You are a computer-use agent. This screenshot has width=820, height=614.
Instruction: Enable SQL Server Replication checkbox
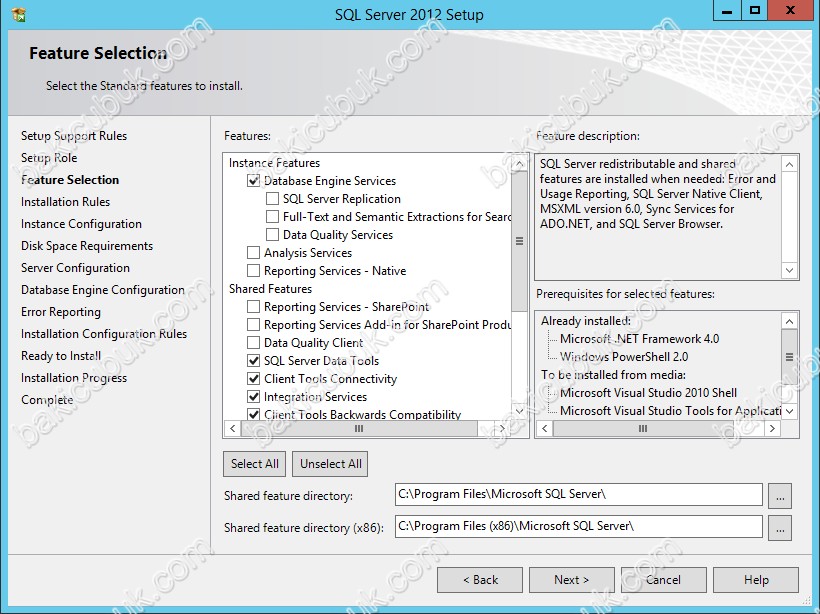[272, 199]
